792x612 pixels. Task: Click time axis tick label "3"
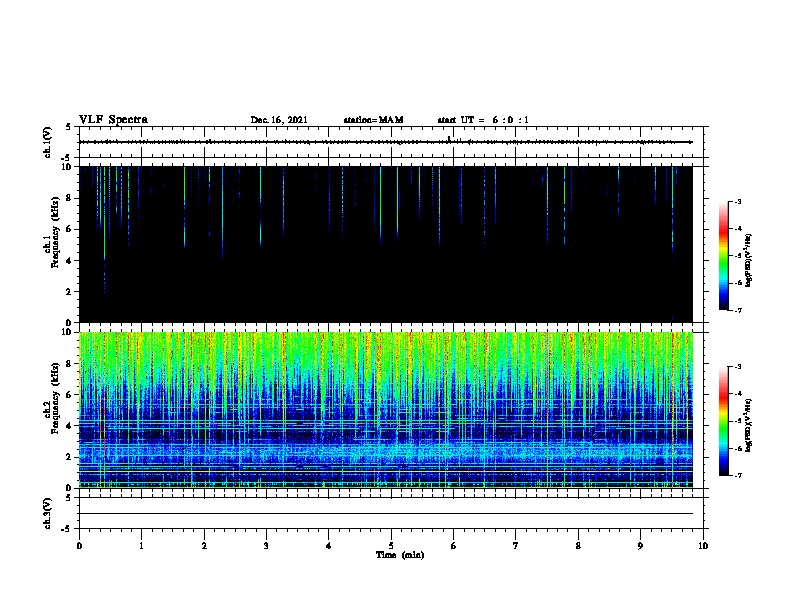pyautogui.click(x=266, y=546)
